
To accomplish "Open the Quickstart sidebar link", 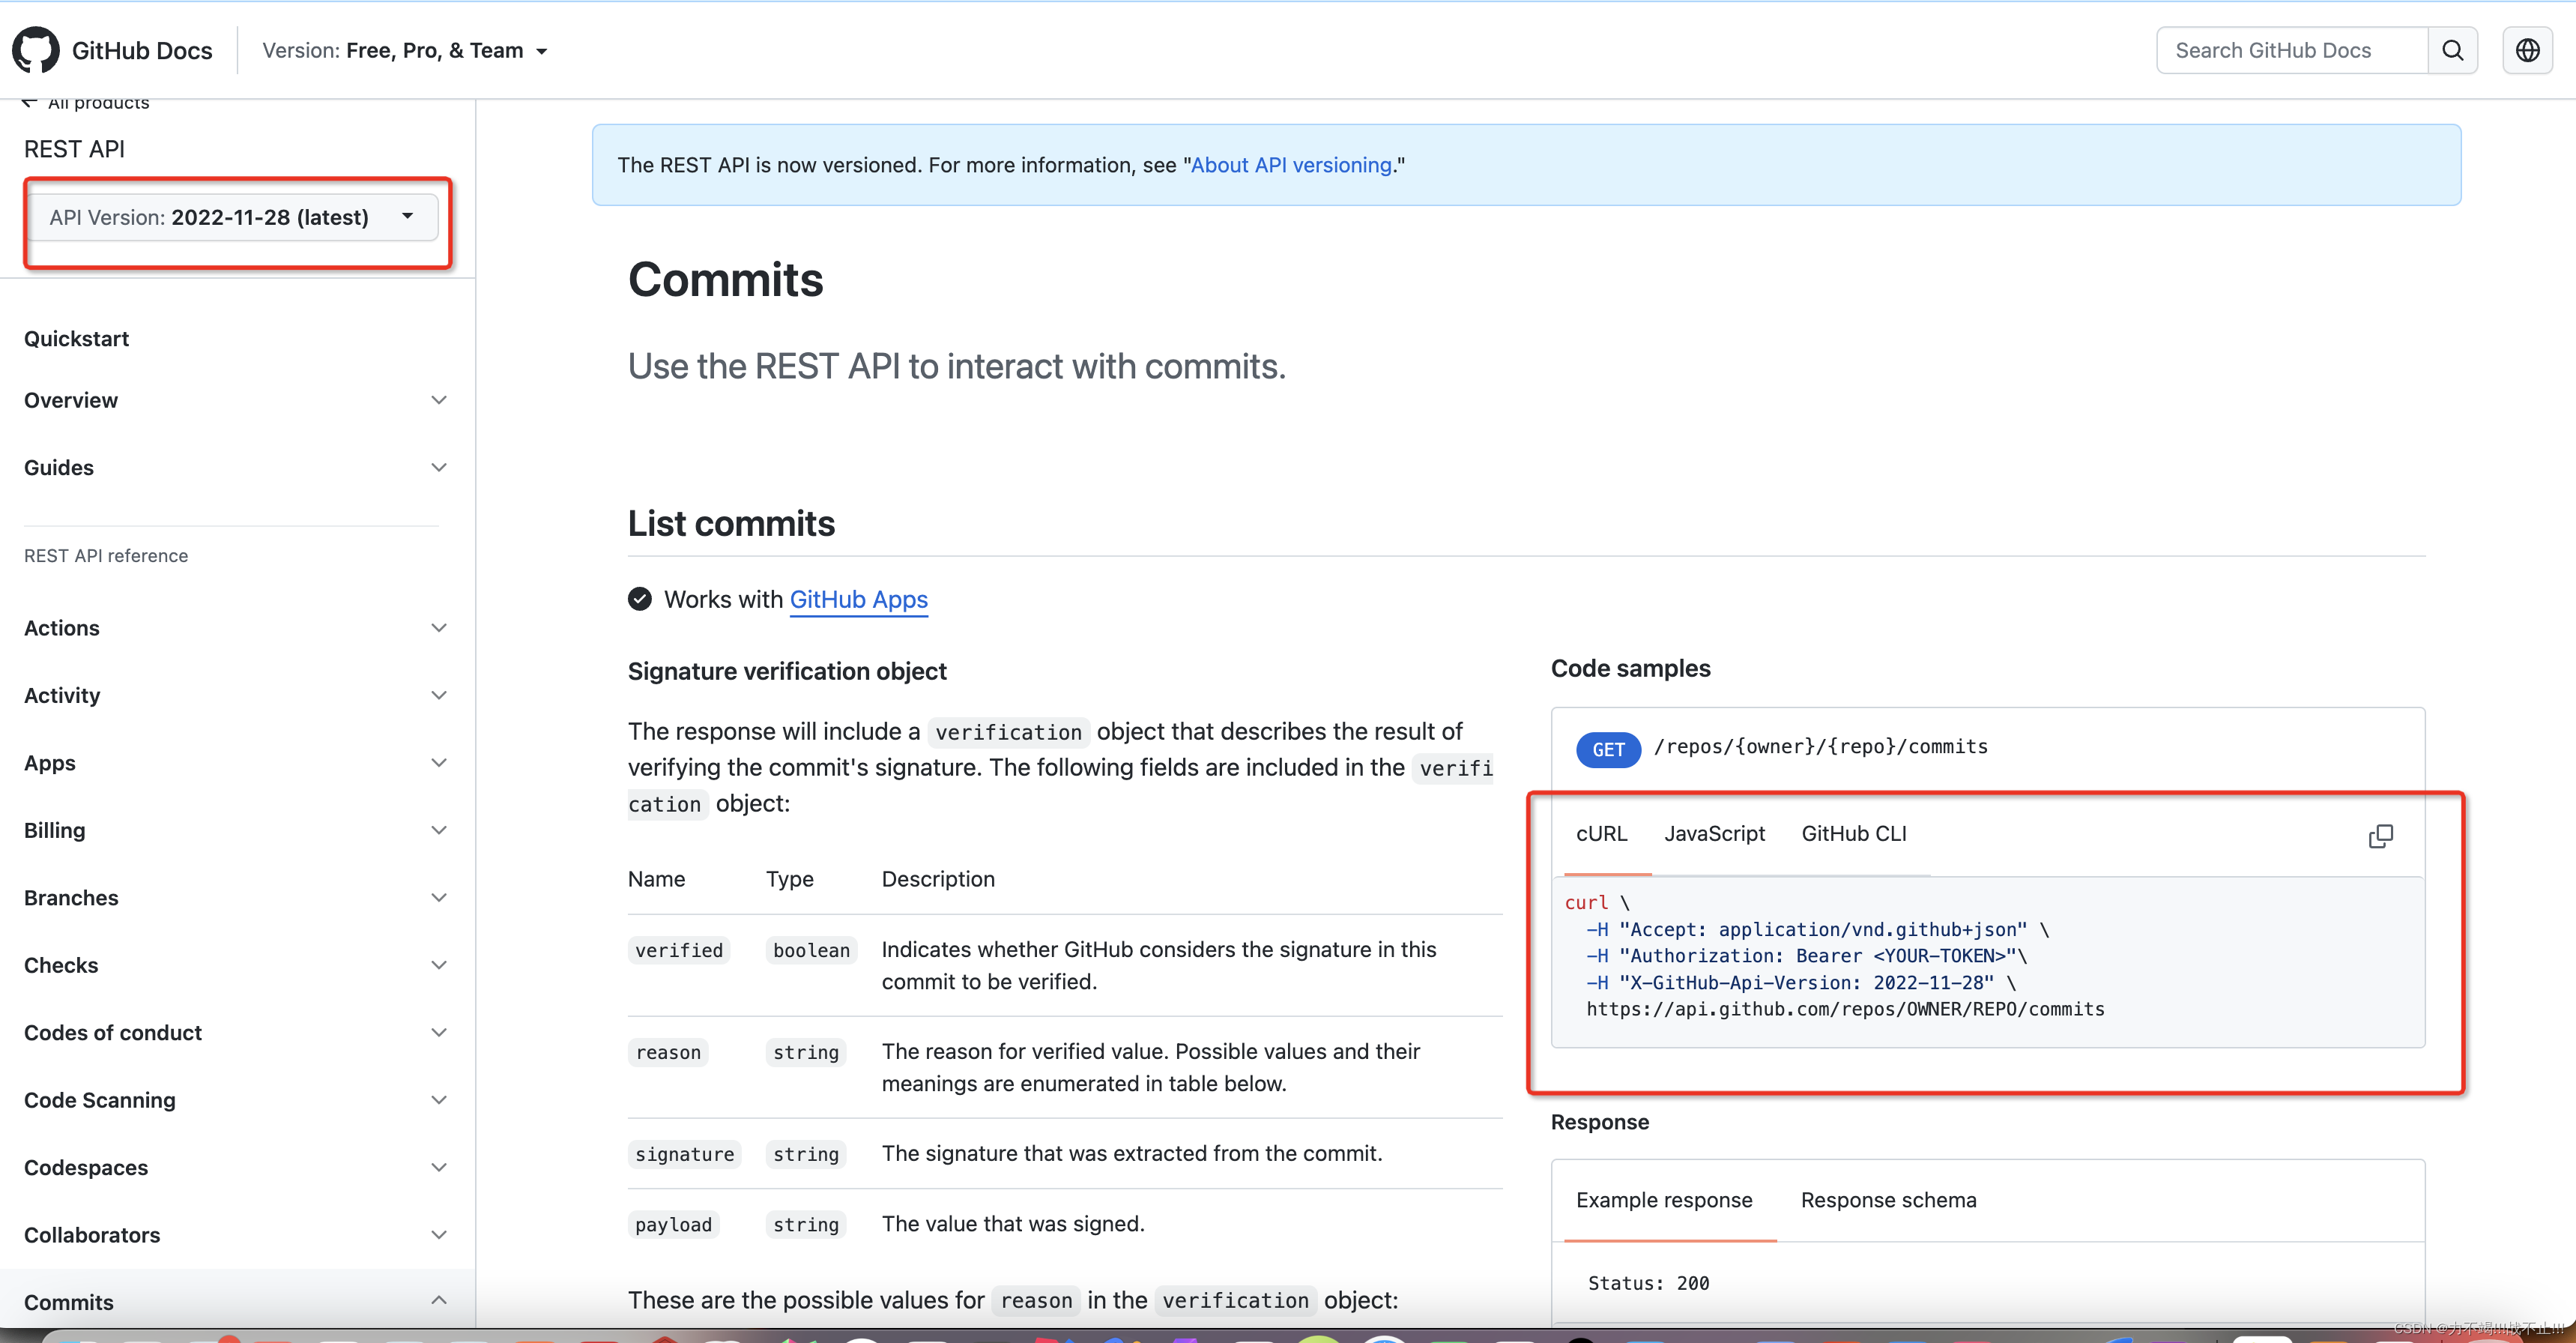I will click(76, 339).
